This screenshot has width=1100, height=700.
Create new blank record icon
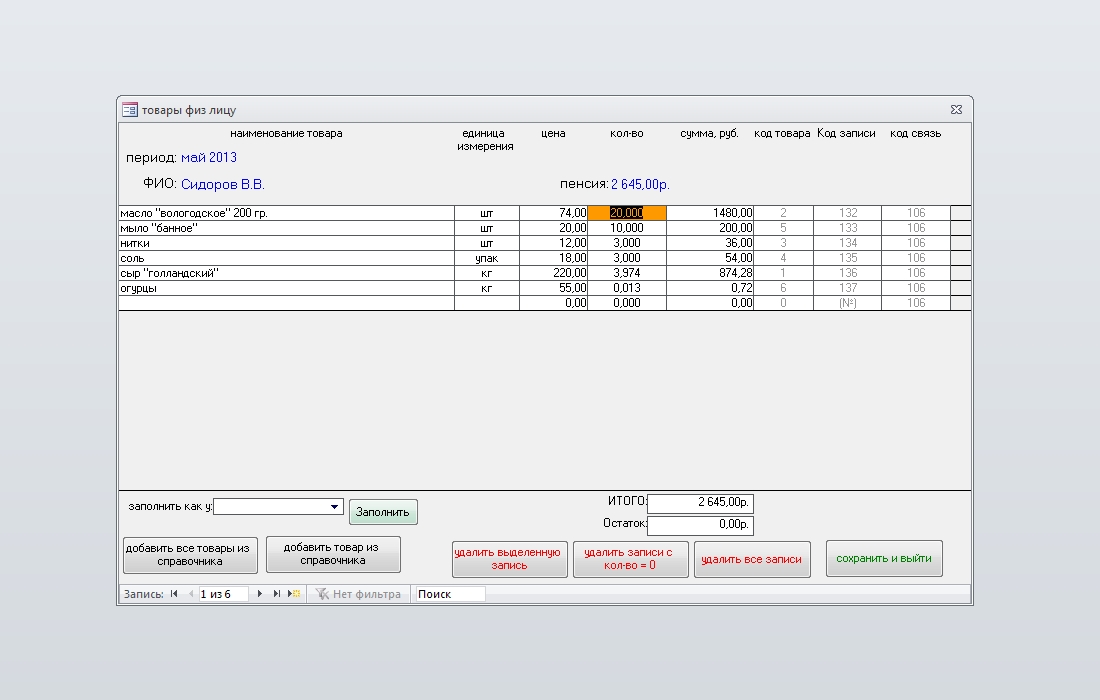pyautogui.click(x=294, y=594)
